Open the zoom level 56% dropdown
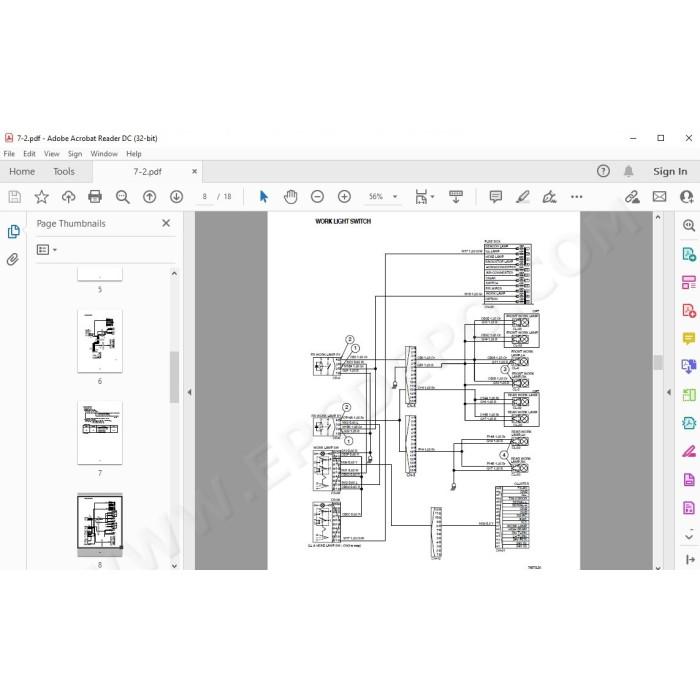Viewport: 700px width, 700px height. (x=395, y=196)
